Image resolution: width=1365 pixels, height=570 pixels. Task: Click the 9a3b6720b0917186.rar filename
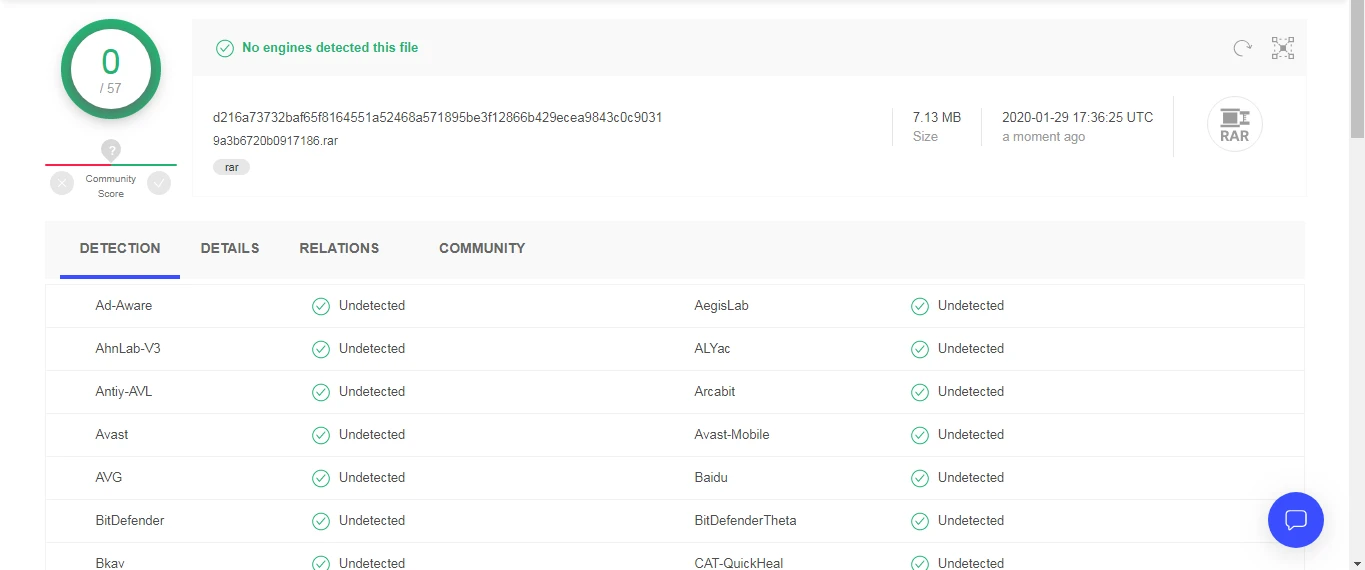coord(275,141)
